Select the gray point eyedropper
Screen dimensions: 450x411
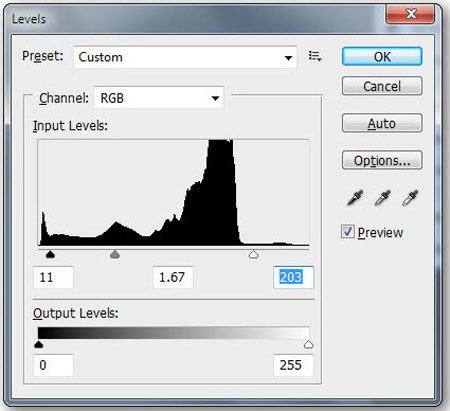coord(382,198)
